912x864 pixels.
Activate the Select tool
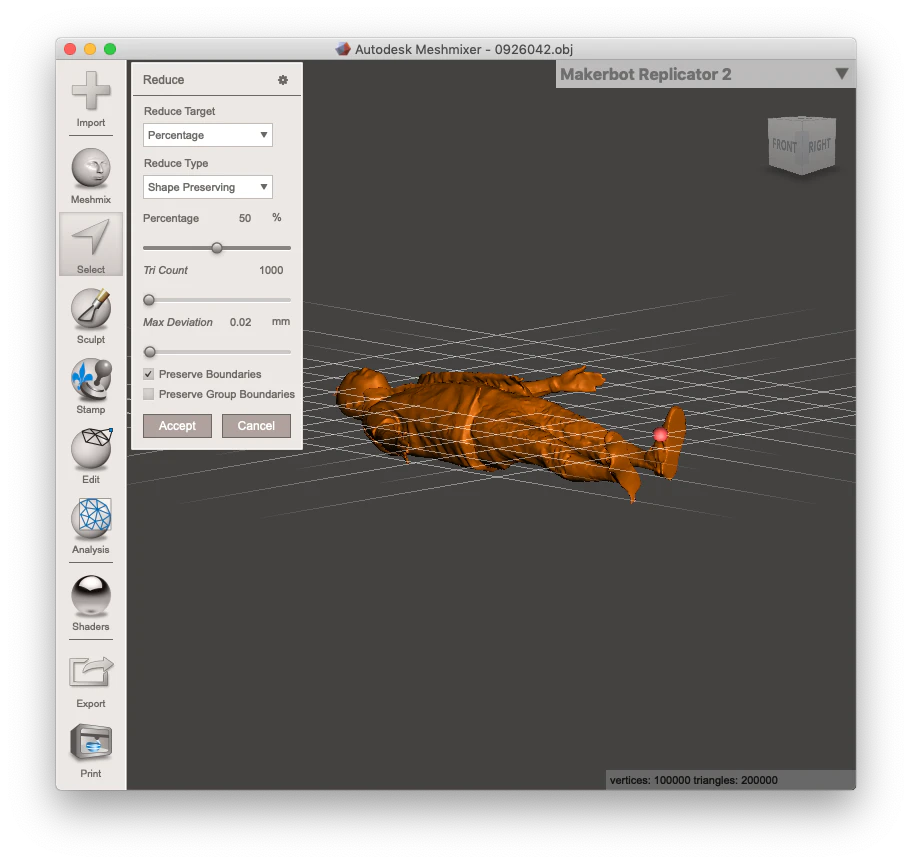(91, 244)
